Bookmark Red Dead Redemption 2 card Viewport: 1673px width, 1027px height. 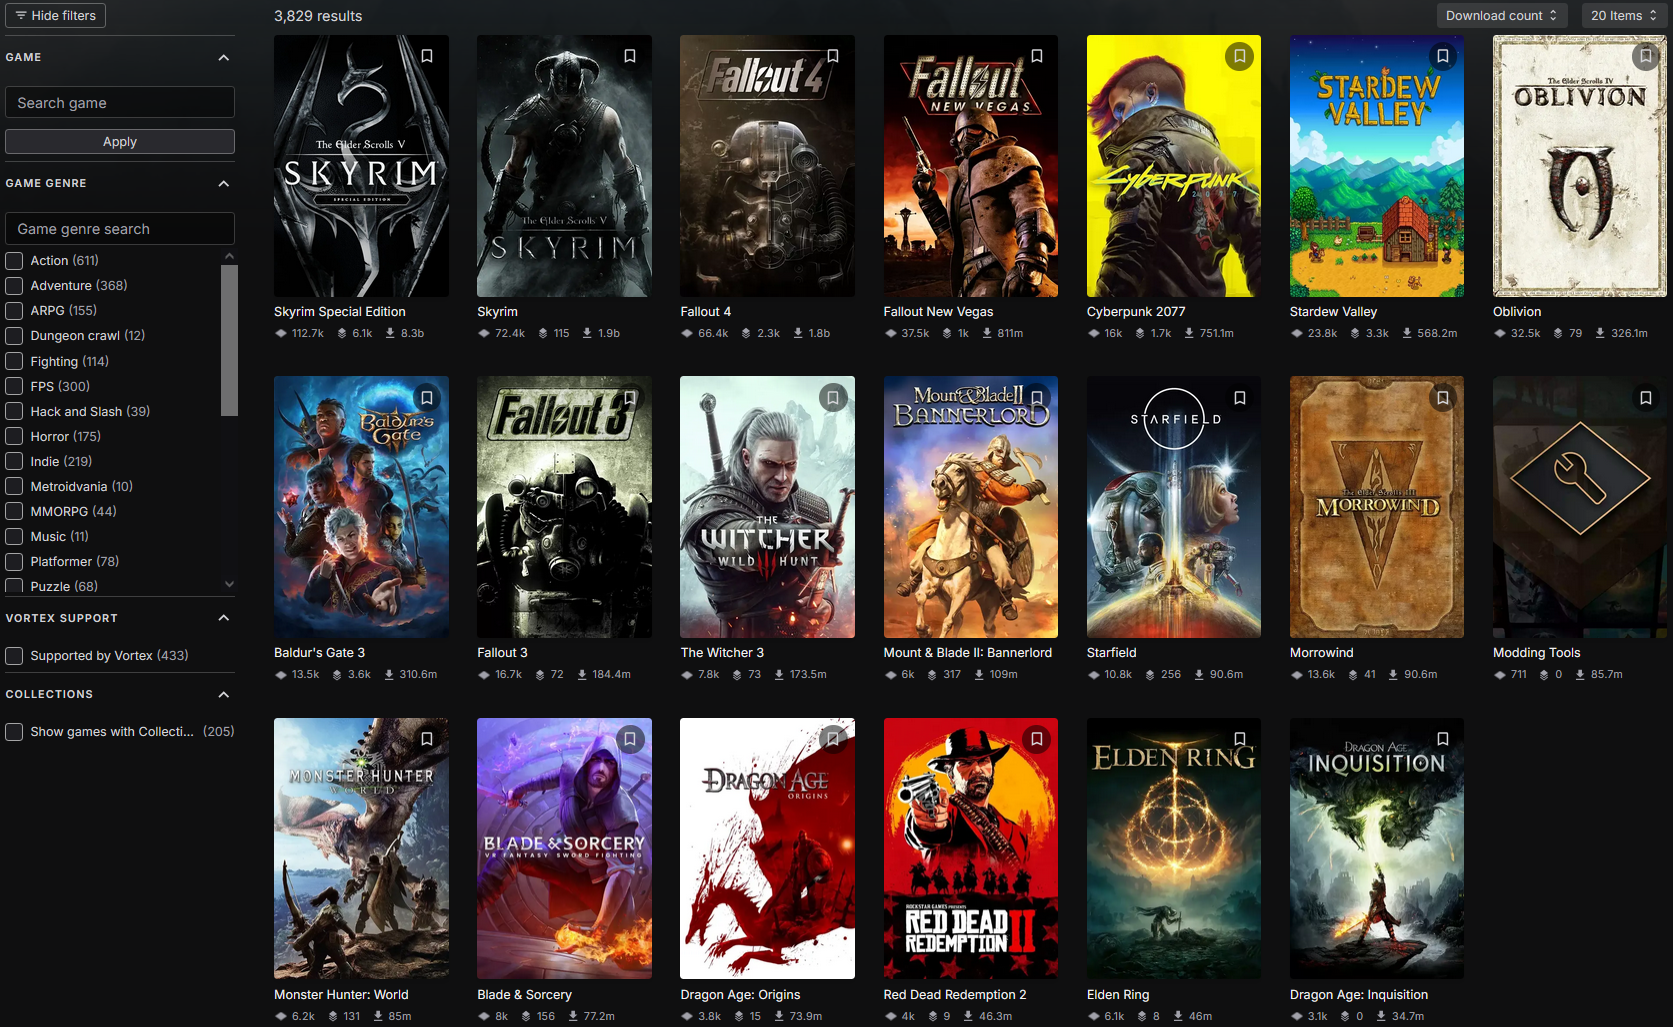pos(1037,739)
